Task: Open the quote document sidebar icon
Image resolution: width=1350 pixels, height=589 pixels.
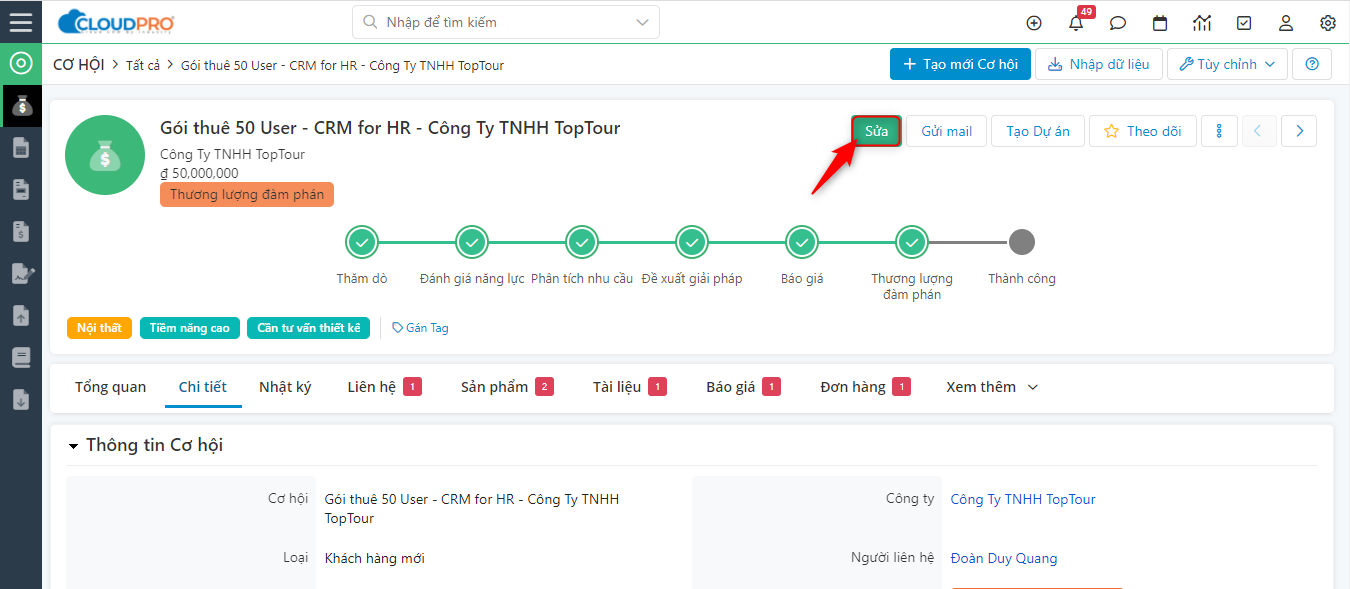Action: point(21,190)
